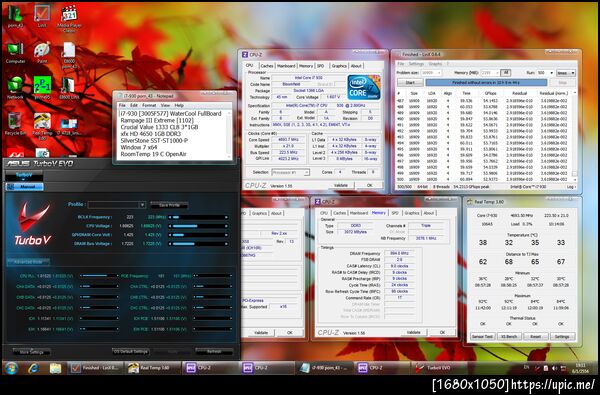
Task: Click the Notepad vertical scrollbar
Action: coord(229,134)
